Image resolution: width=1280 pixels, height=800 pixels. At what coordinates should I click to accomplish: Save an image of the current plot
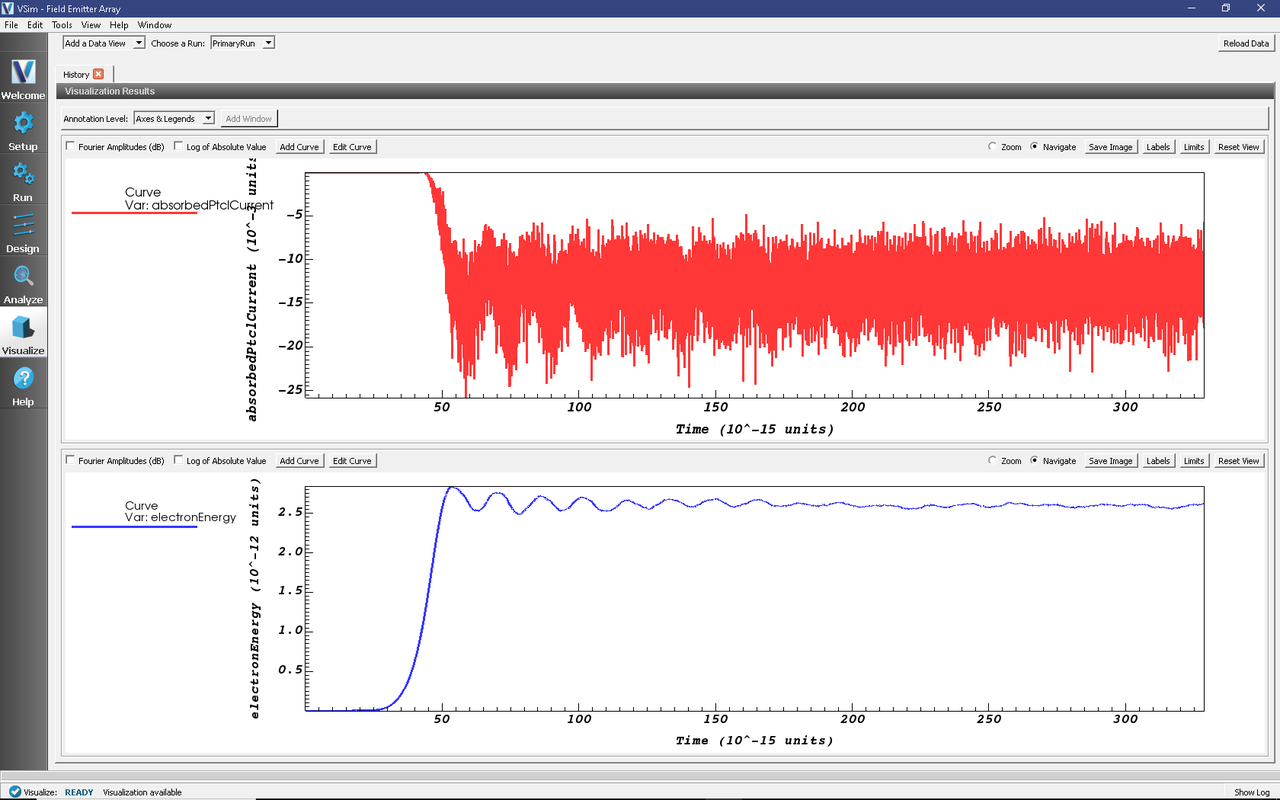1110,146
